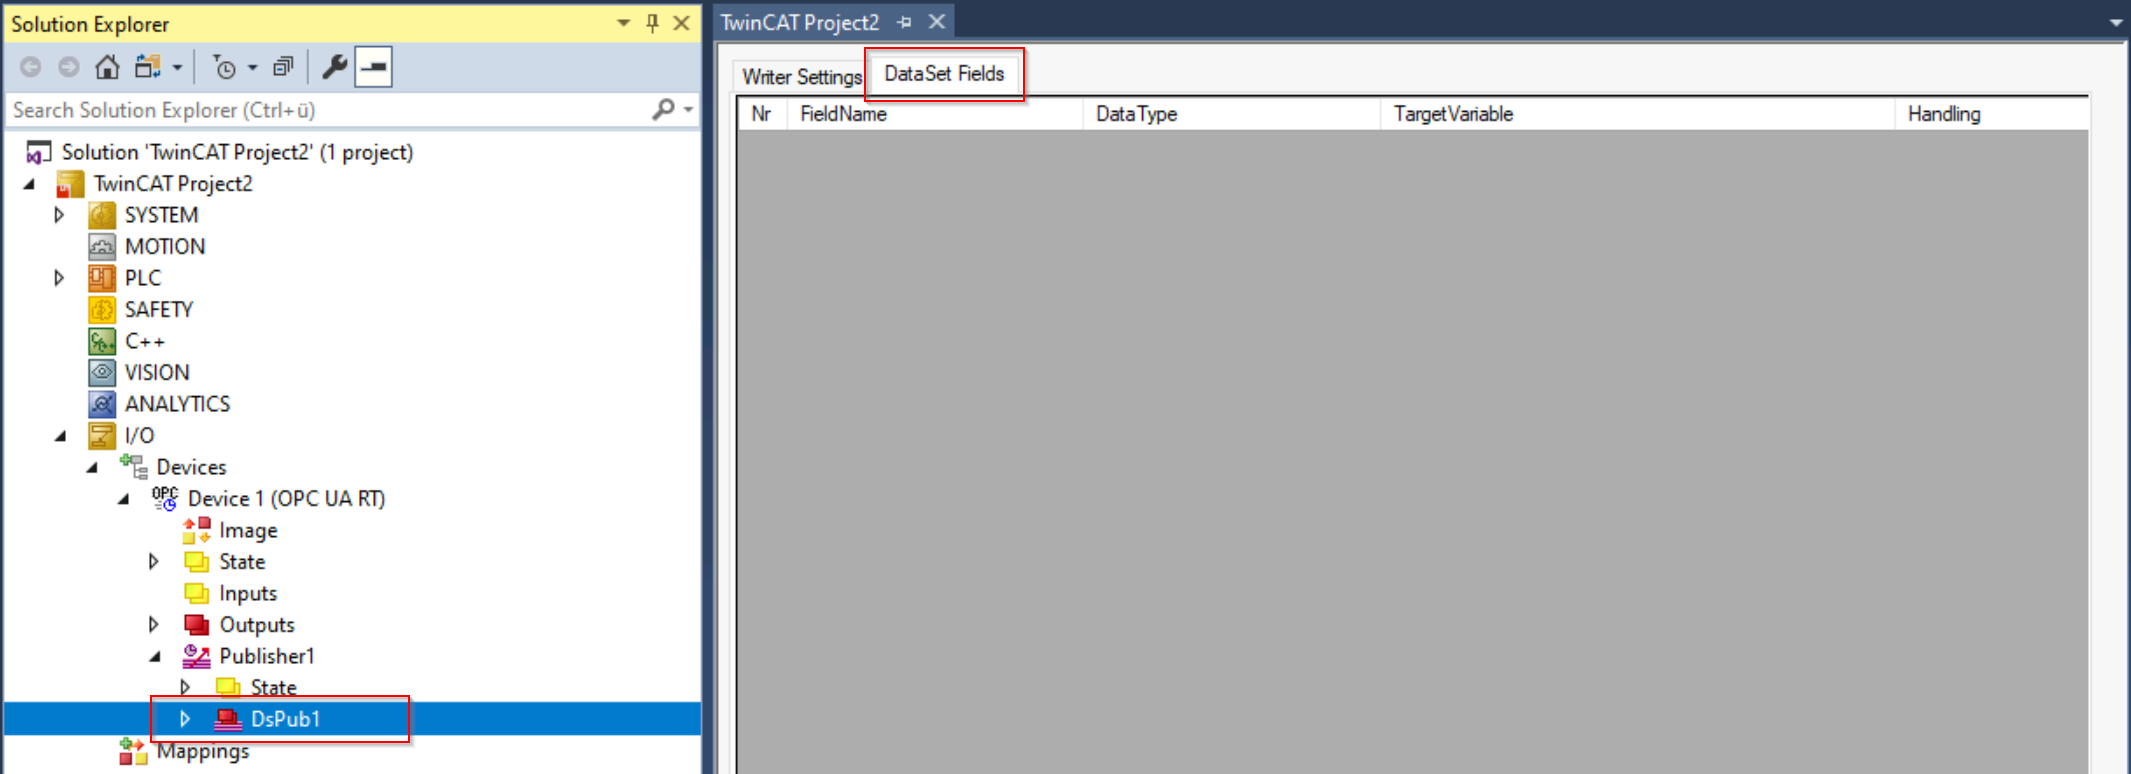
Task: Select the SAFETY tree label
Action: (159, 309)
